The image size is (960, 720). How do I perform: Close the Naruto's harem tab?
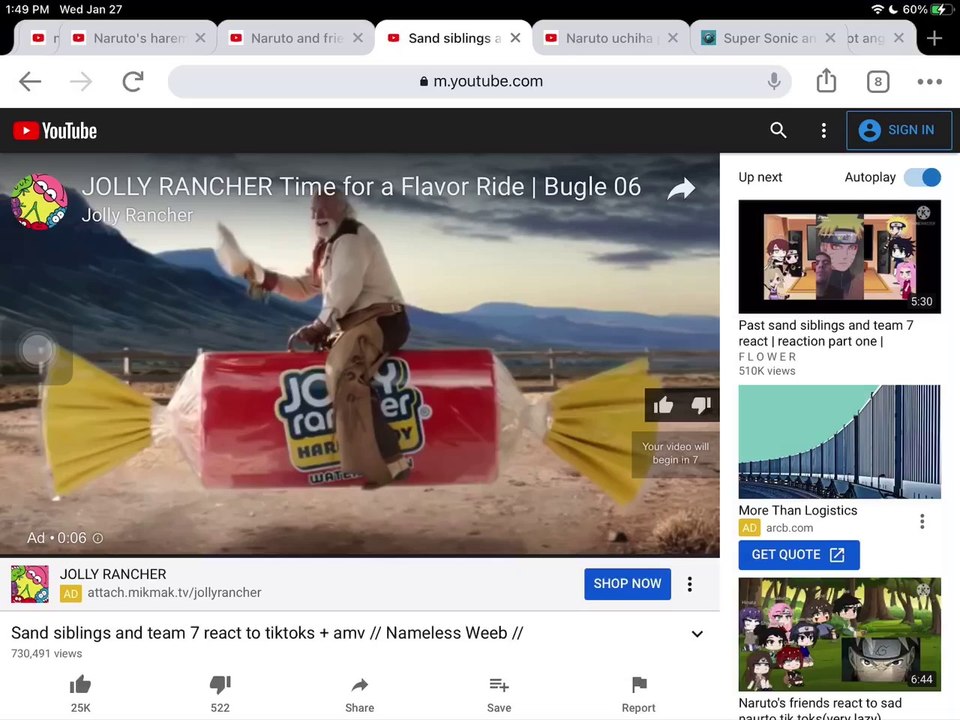click(200, 38)
